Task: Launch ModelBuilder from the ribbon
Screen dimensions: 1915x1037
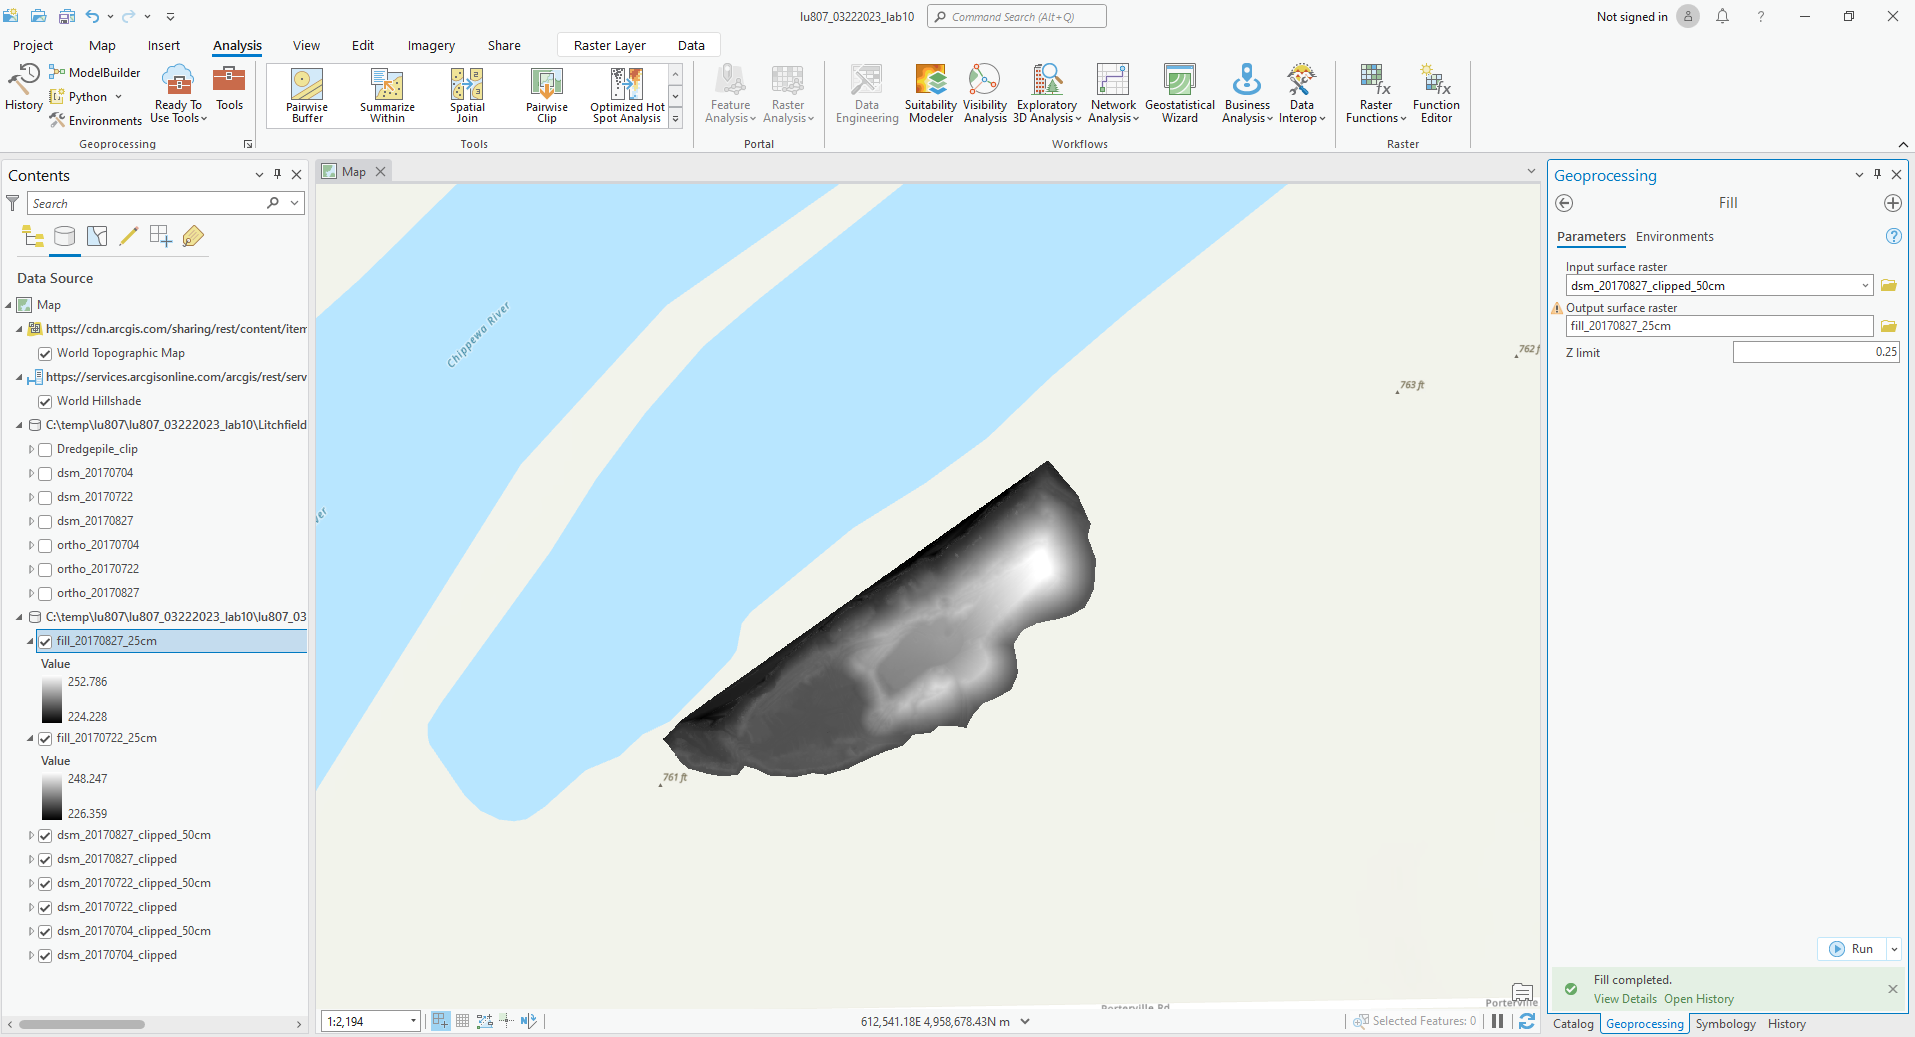Action: [95, 73]
